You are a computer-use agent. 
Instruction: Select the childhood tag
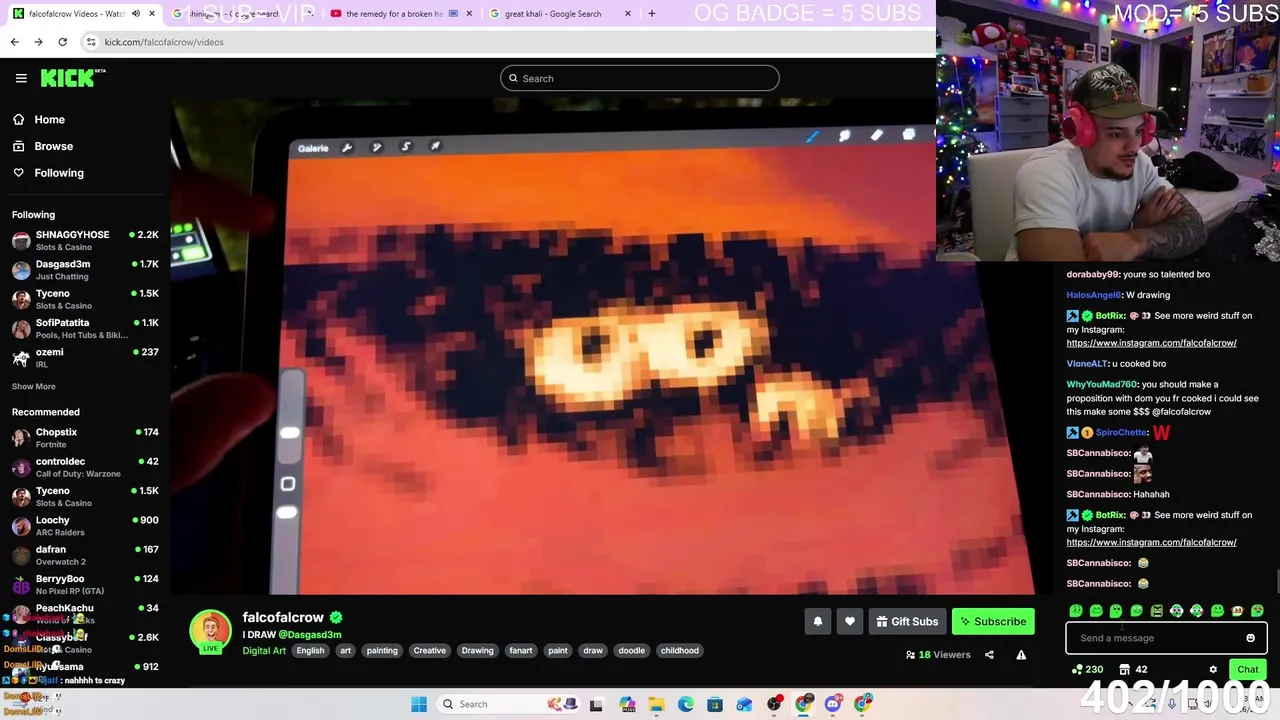(679, 651)
